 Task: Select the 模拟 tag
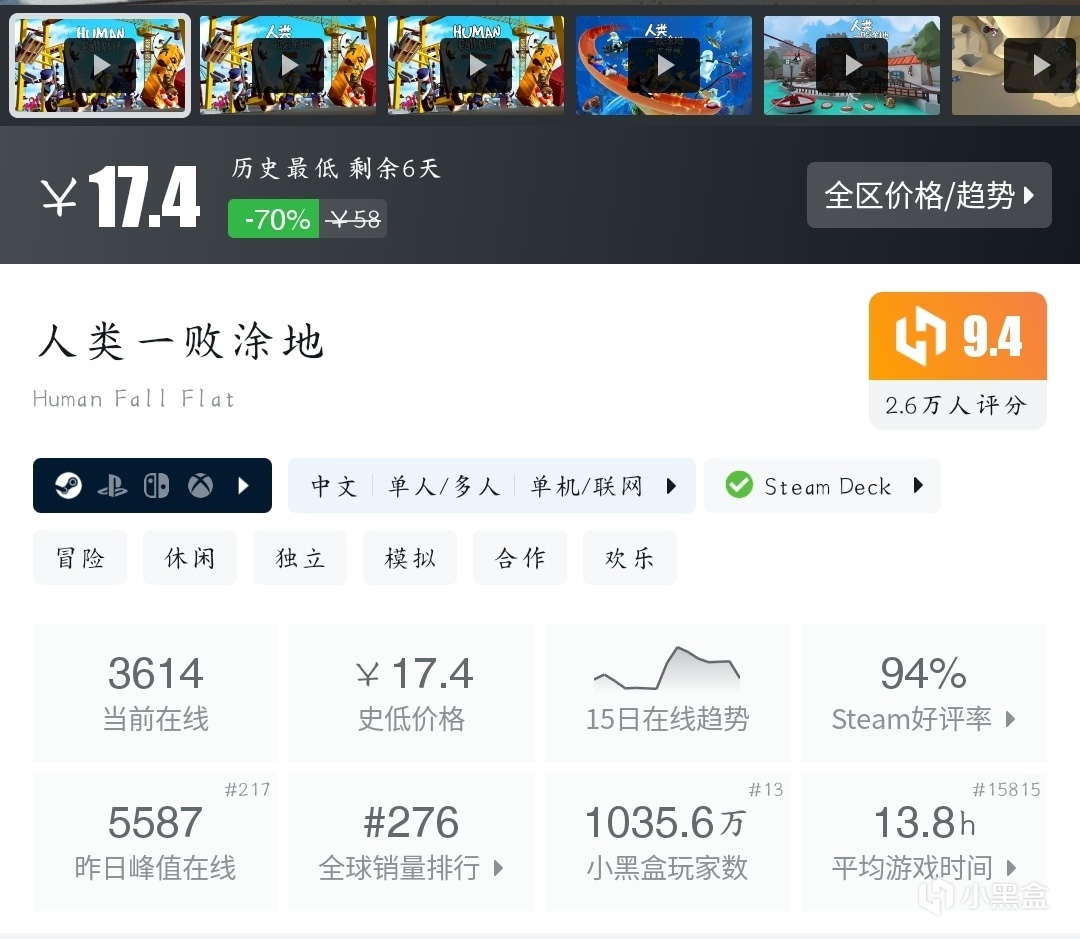pyautogui.click(x=410, y=557)
